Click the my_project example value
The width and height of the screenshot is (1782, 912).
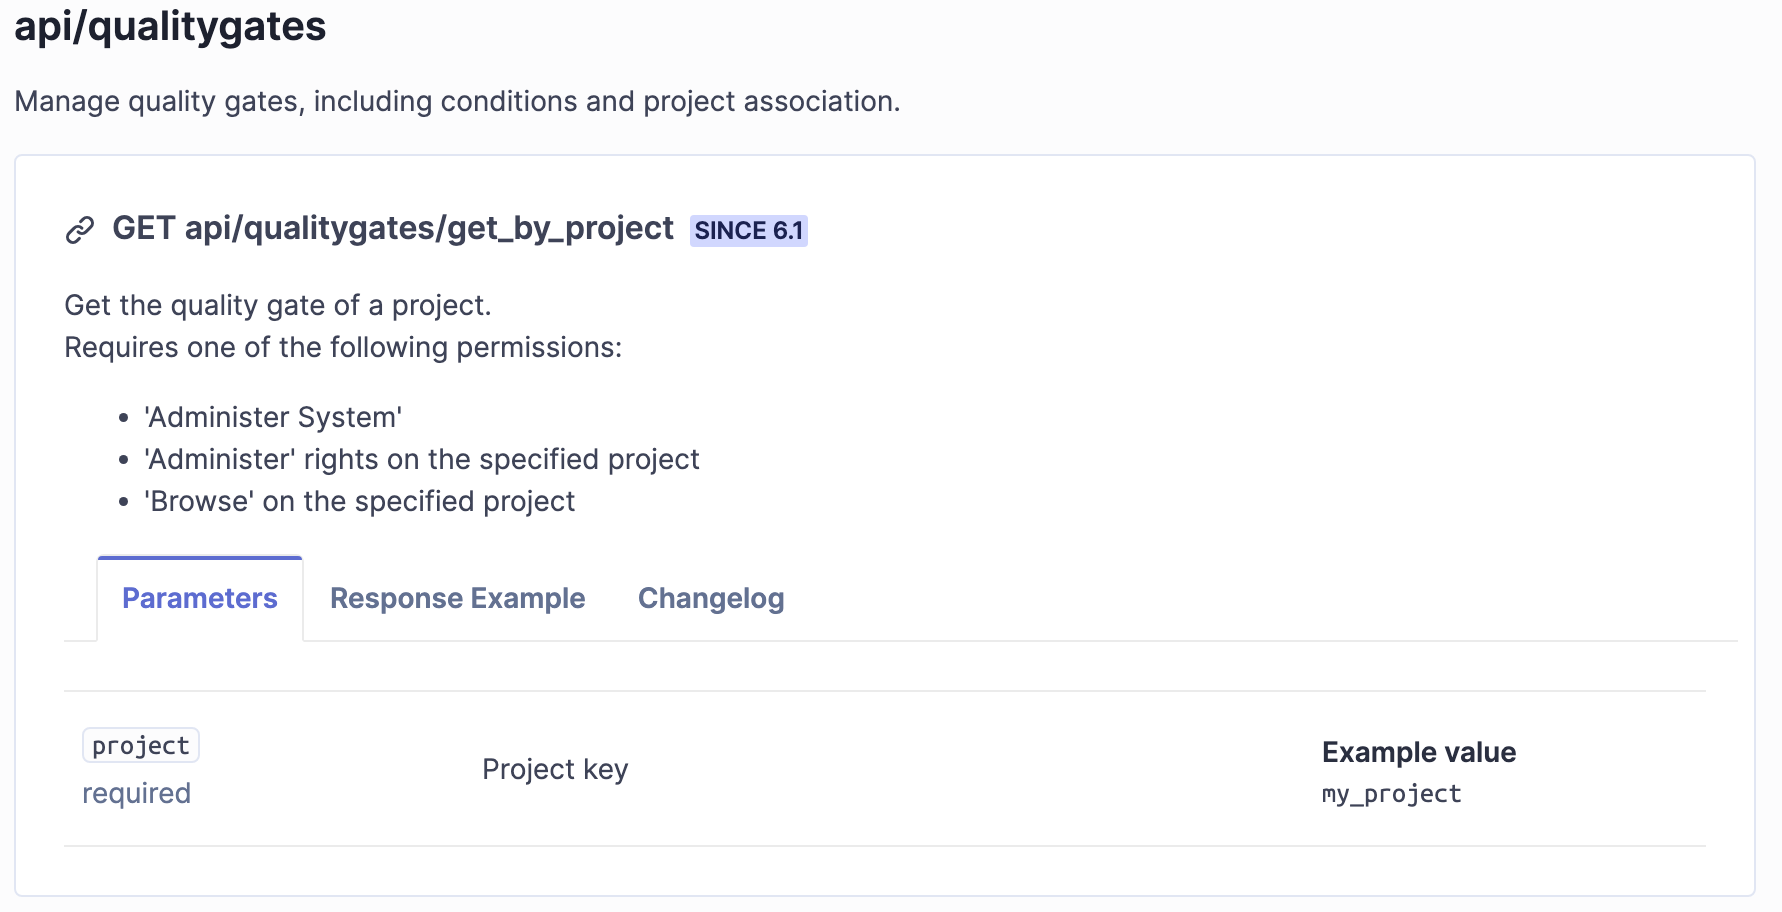1391,794
